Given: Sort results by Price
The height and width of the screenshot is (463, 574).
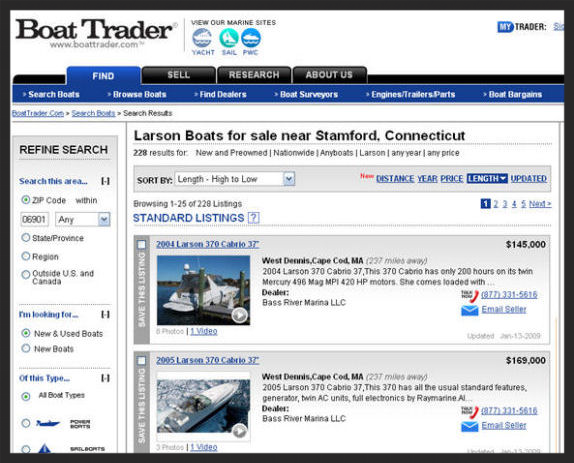Looking at the screenshot, I should 452,179.
